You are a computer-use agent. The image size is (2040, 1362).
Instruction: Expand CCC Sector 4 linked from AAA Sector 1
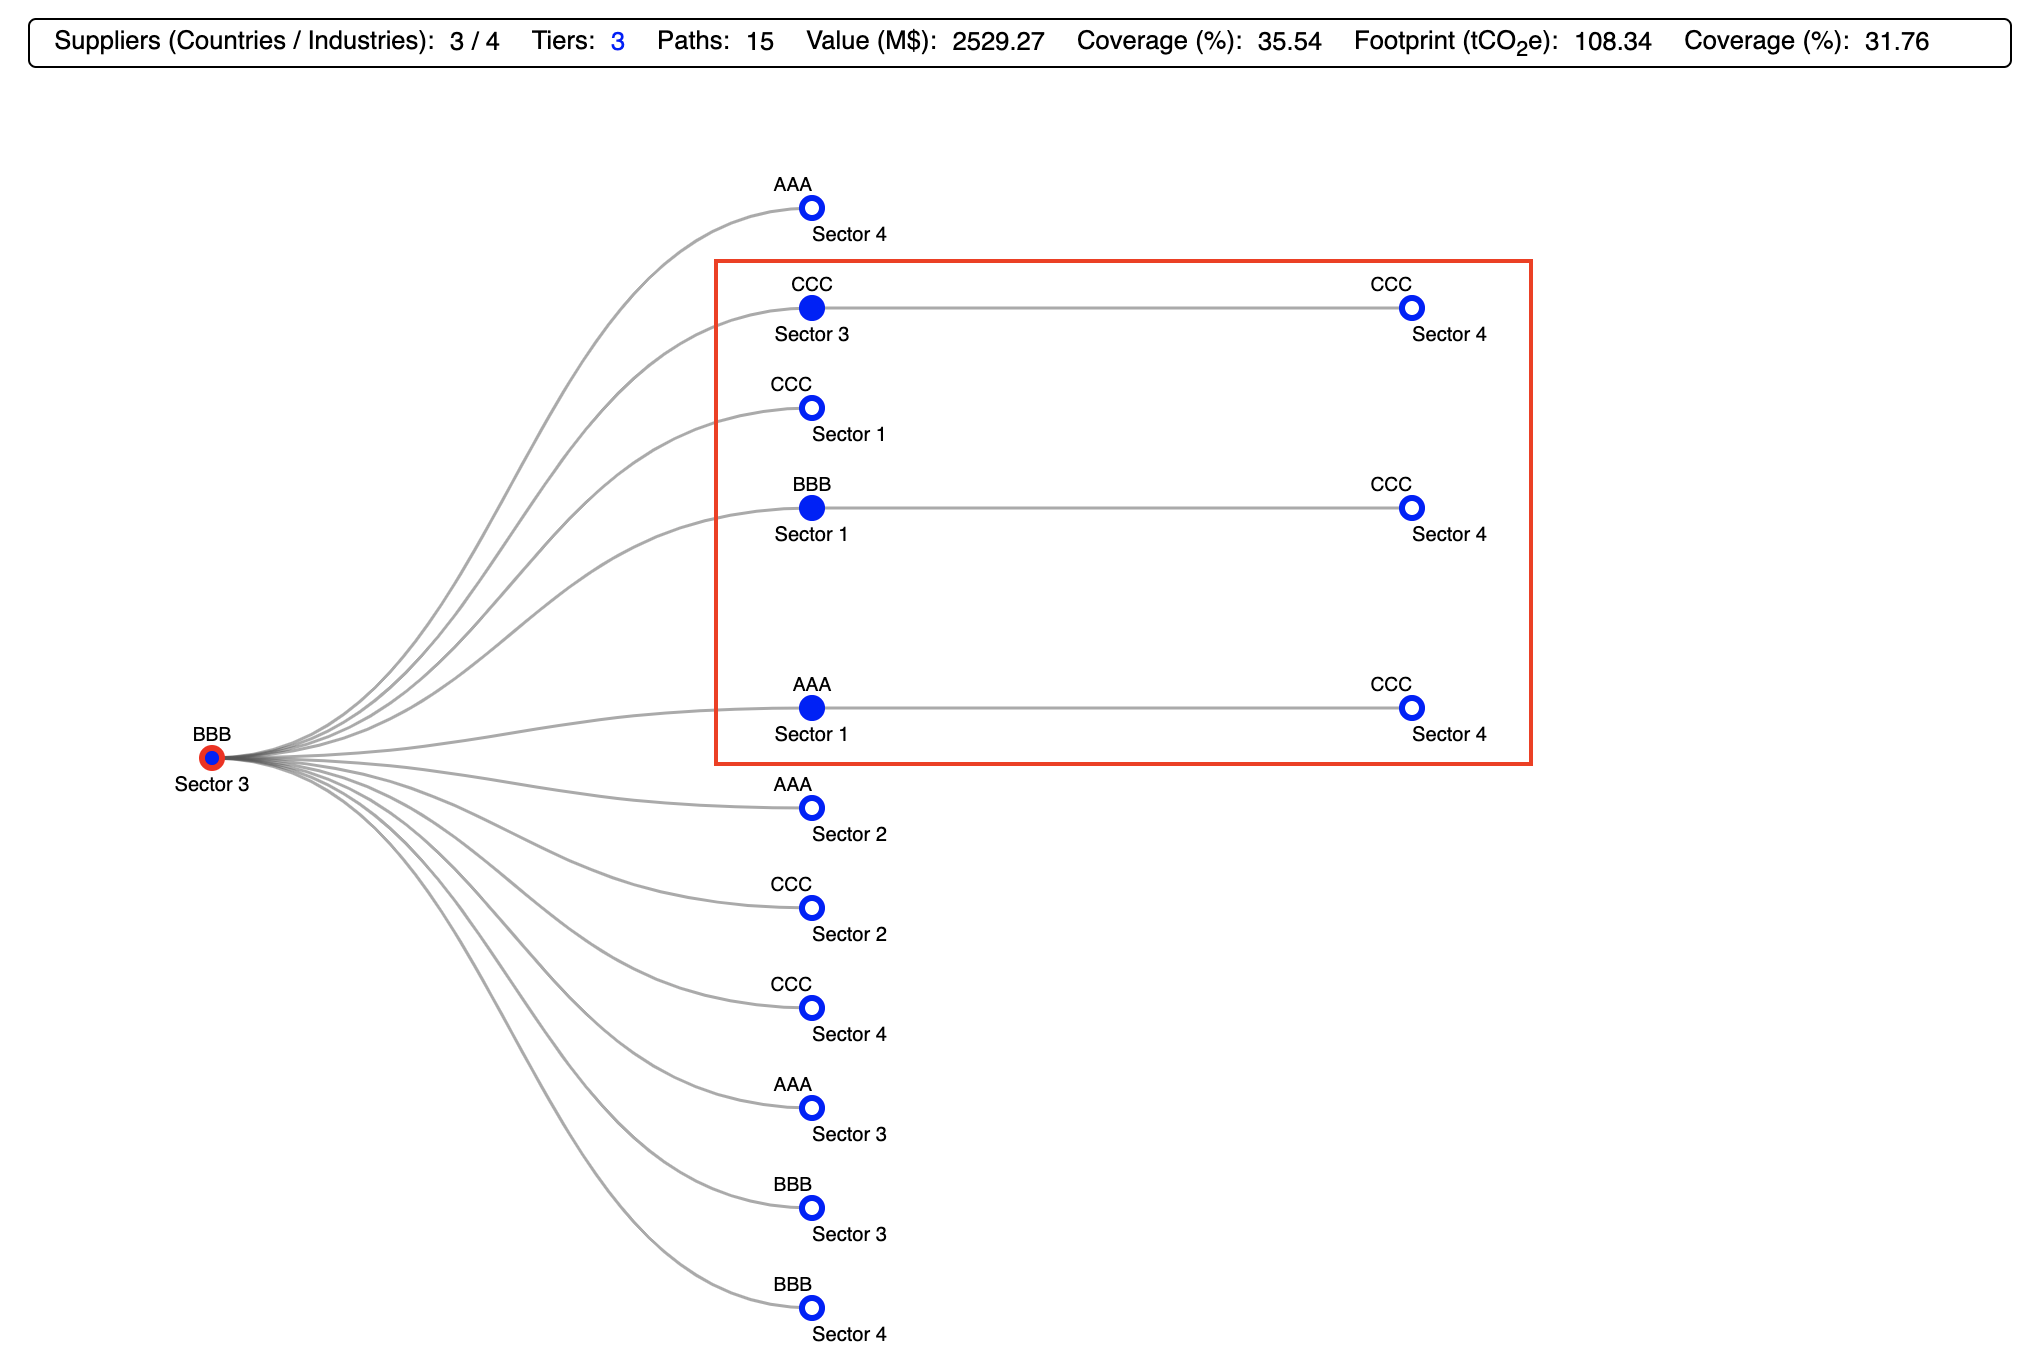tap(1412, 708)
